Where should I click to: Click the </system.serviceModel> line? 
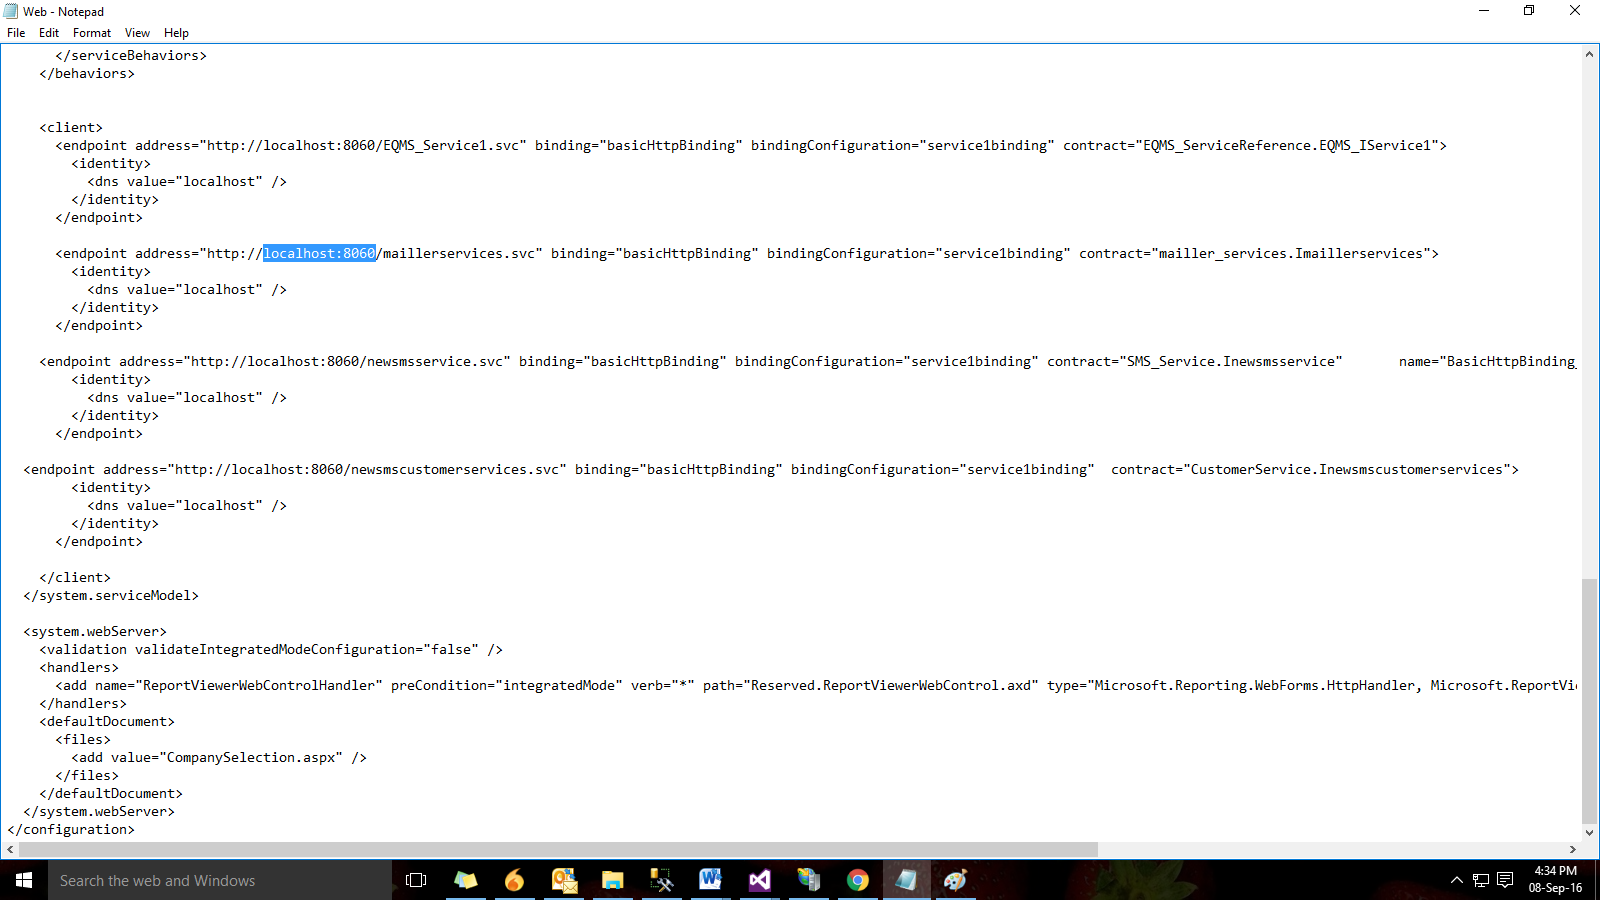click(111, 596)
